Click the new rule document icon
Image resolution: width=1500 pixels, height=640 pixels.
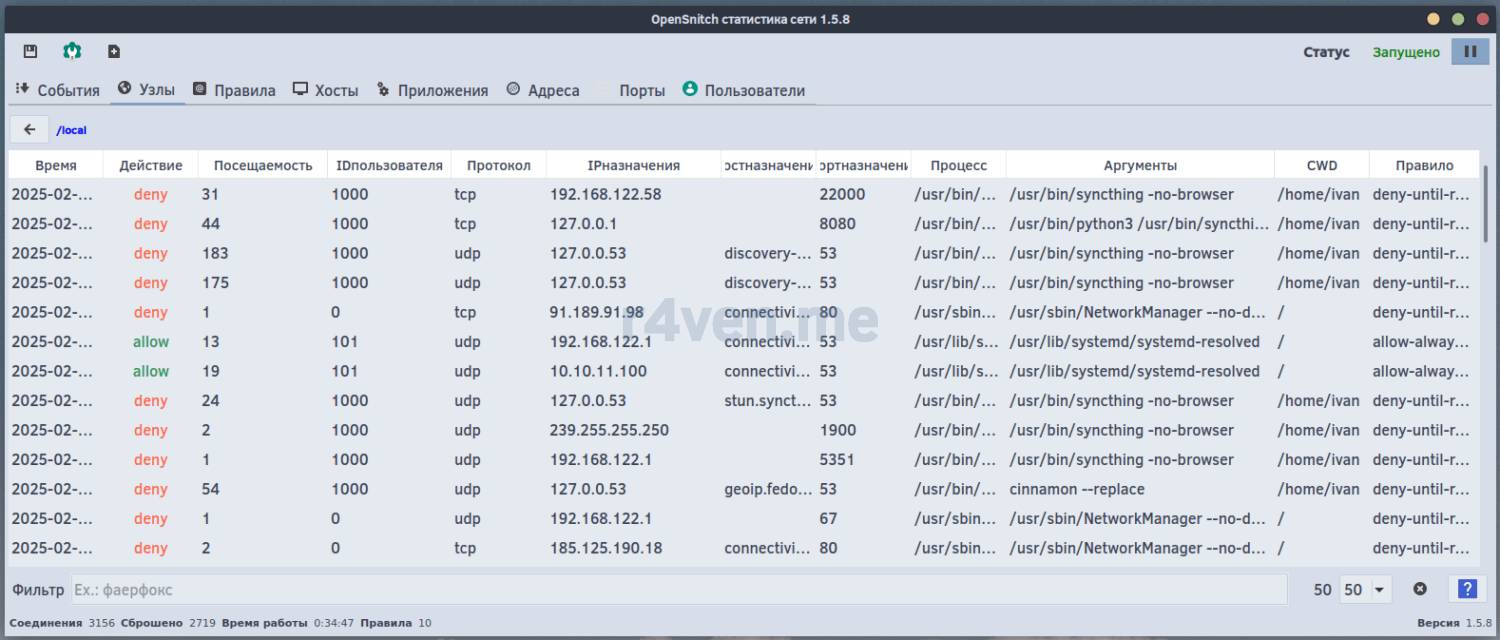[x=114, y=51]
